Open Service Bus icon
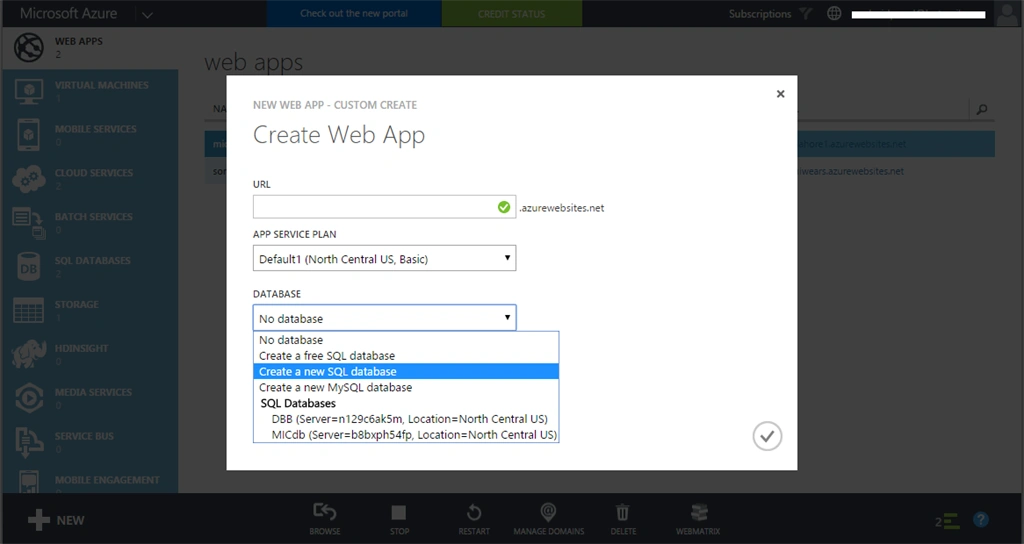1024x544 pixels. tap(29, 441)
